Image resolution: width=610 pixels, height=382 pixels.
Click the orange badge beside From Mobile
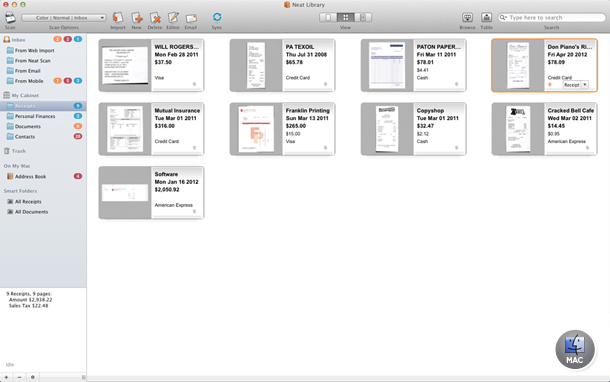coord(58,81)
